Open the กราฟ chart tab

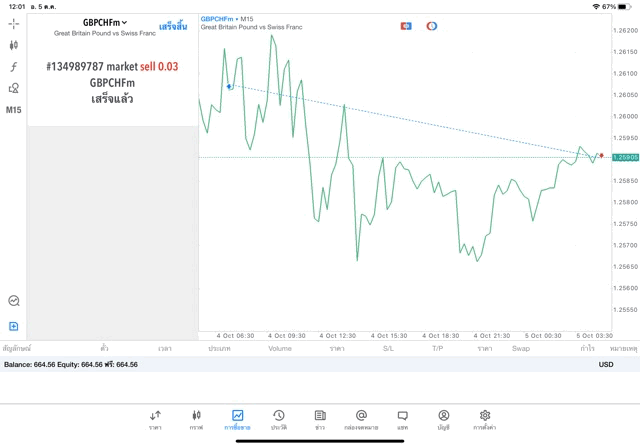click(196, 420)
